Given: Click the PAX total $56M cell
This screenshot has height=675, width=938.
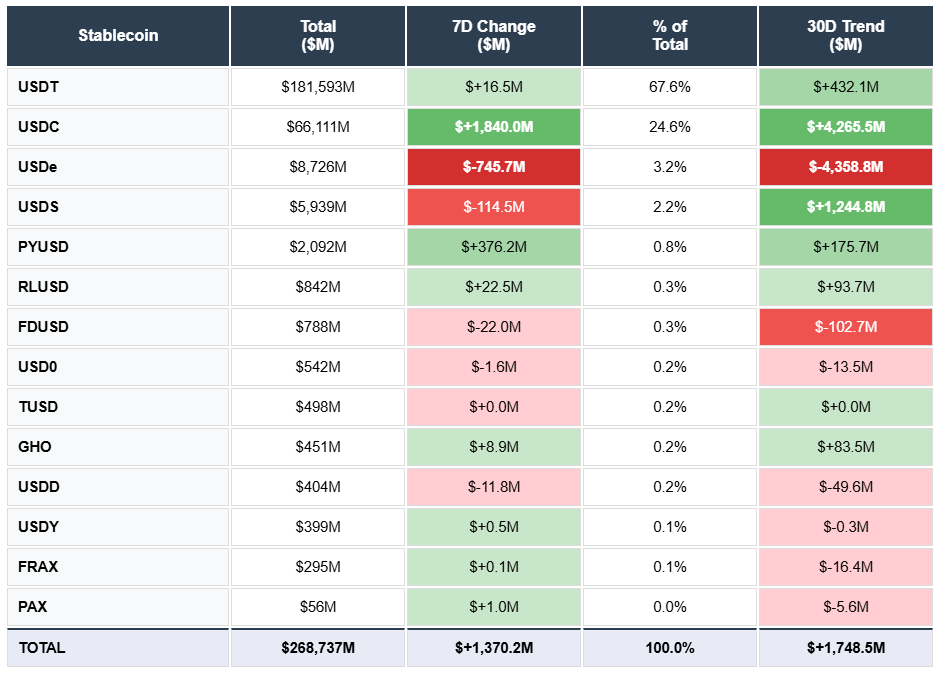Looking at the screenshot, I should point(318,607).
